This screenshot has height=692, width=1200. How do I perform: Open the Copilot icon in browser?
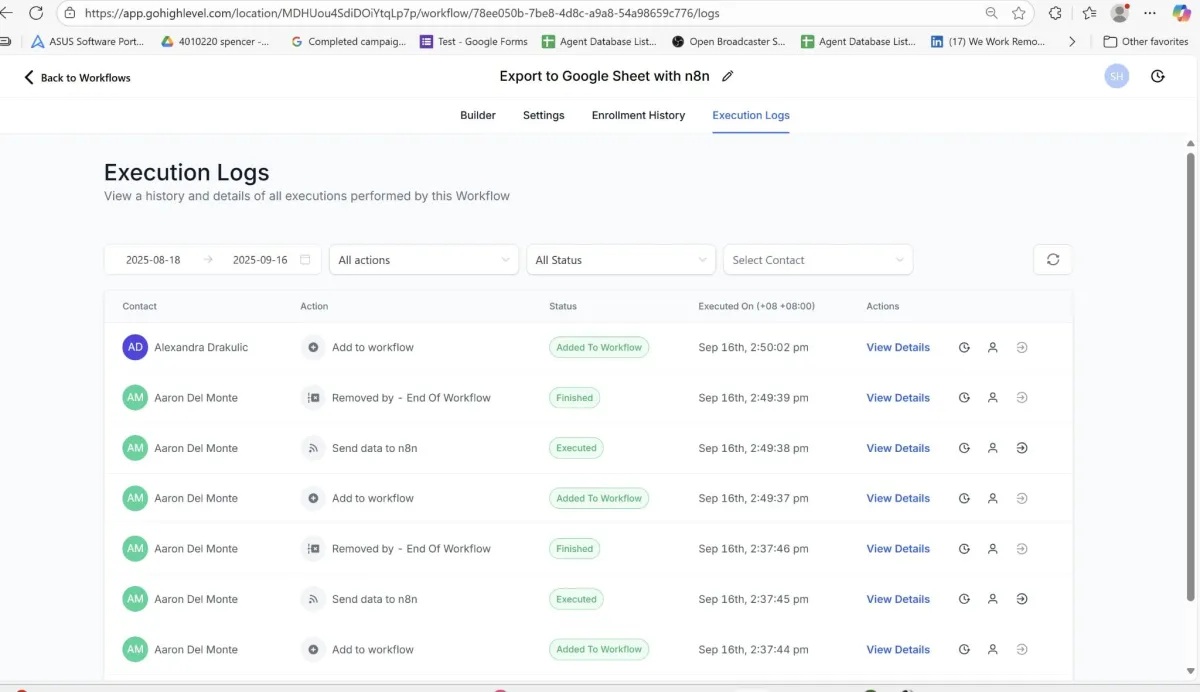pyautogui.click(x=1182, y=13)
